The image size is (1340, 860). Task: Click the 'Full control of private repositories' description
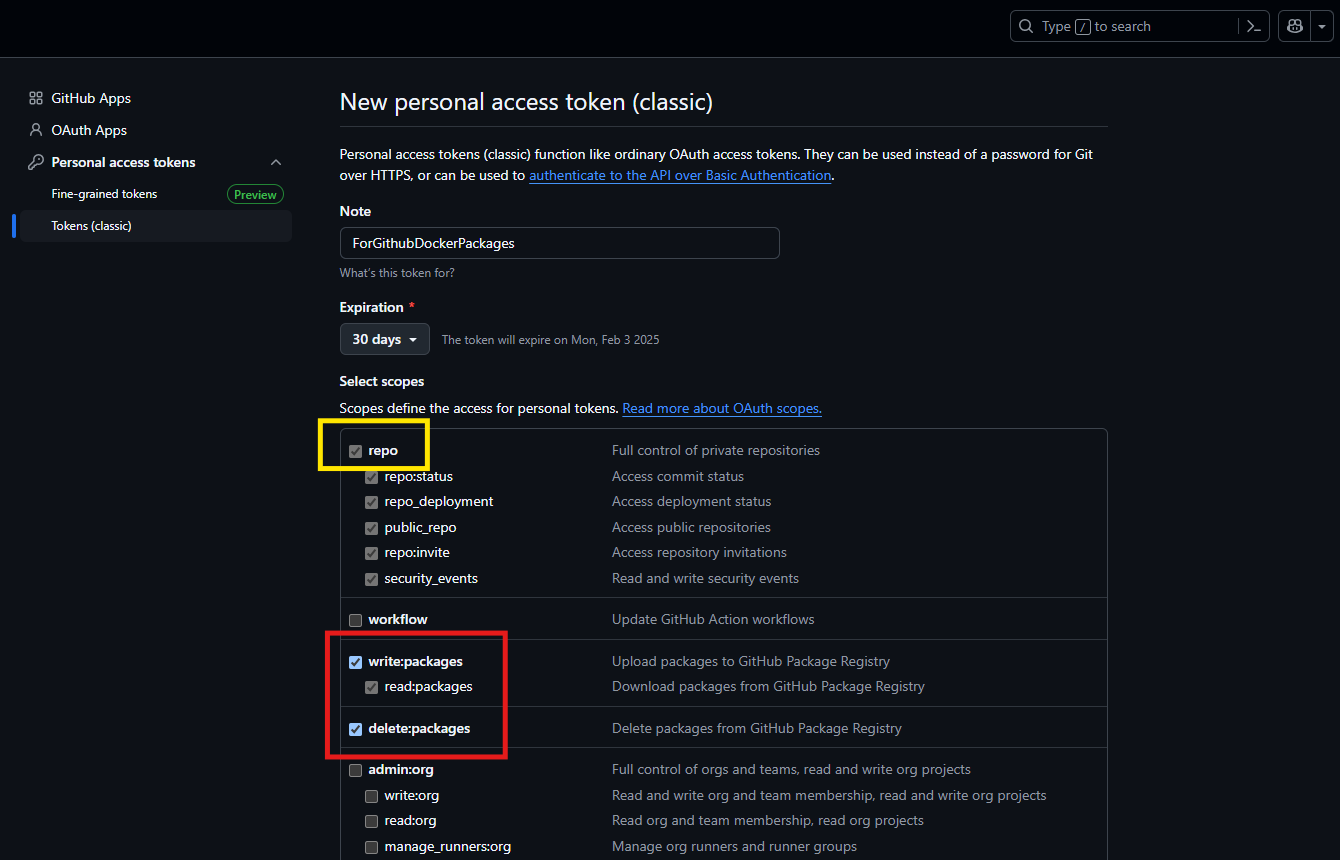(716, 450)
